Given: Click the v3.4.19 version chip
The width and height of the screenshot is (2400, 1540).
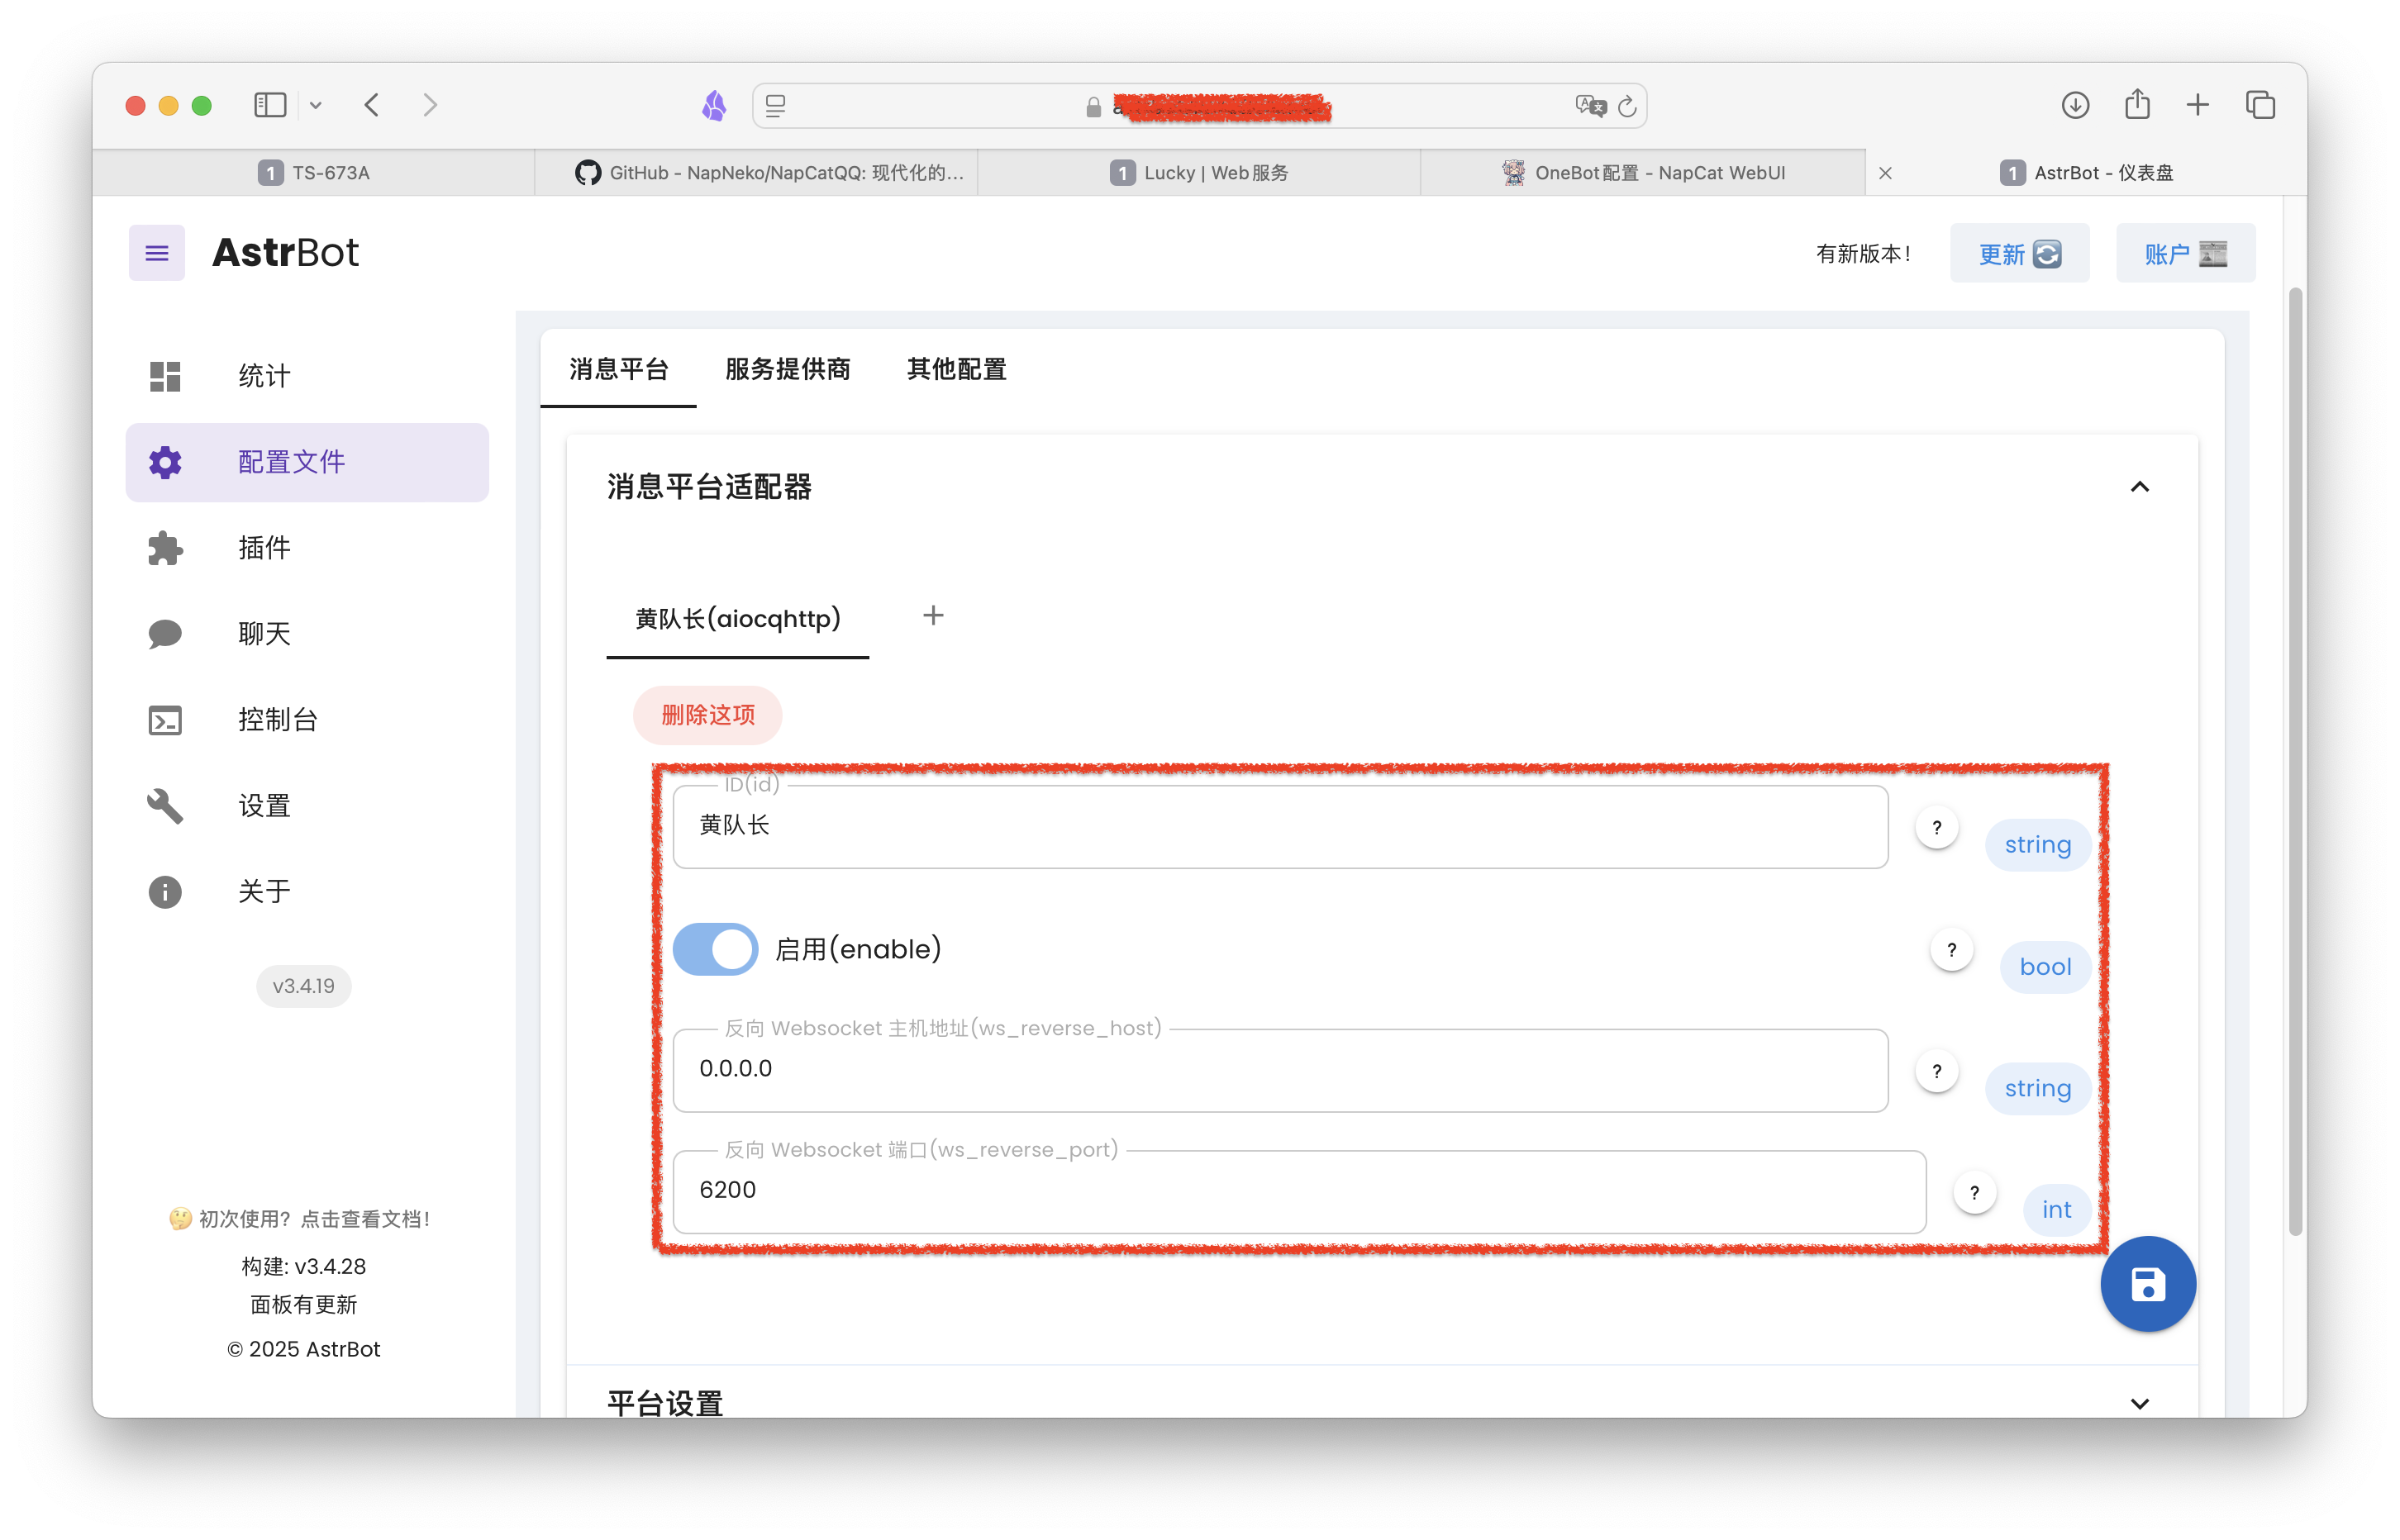Looking at the screenshot, I should pos(303,986).
